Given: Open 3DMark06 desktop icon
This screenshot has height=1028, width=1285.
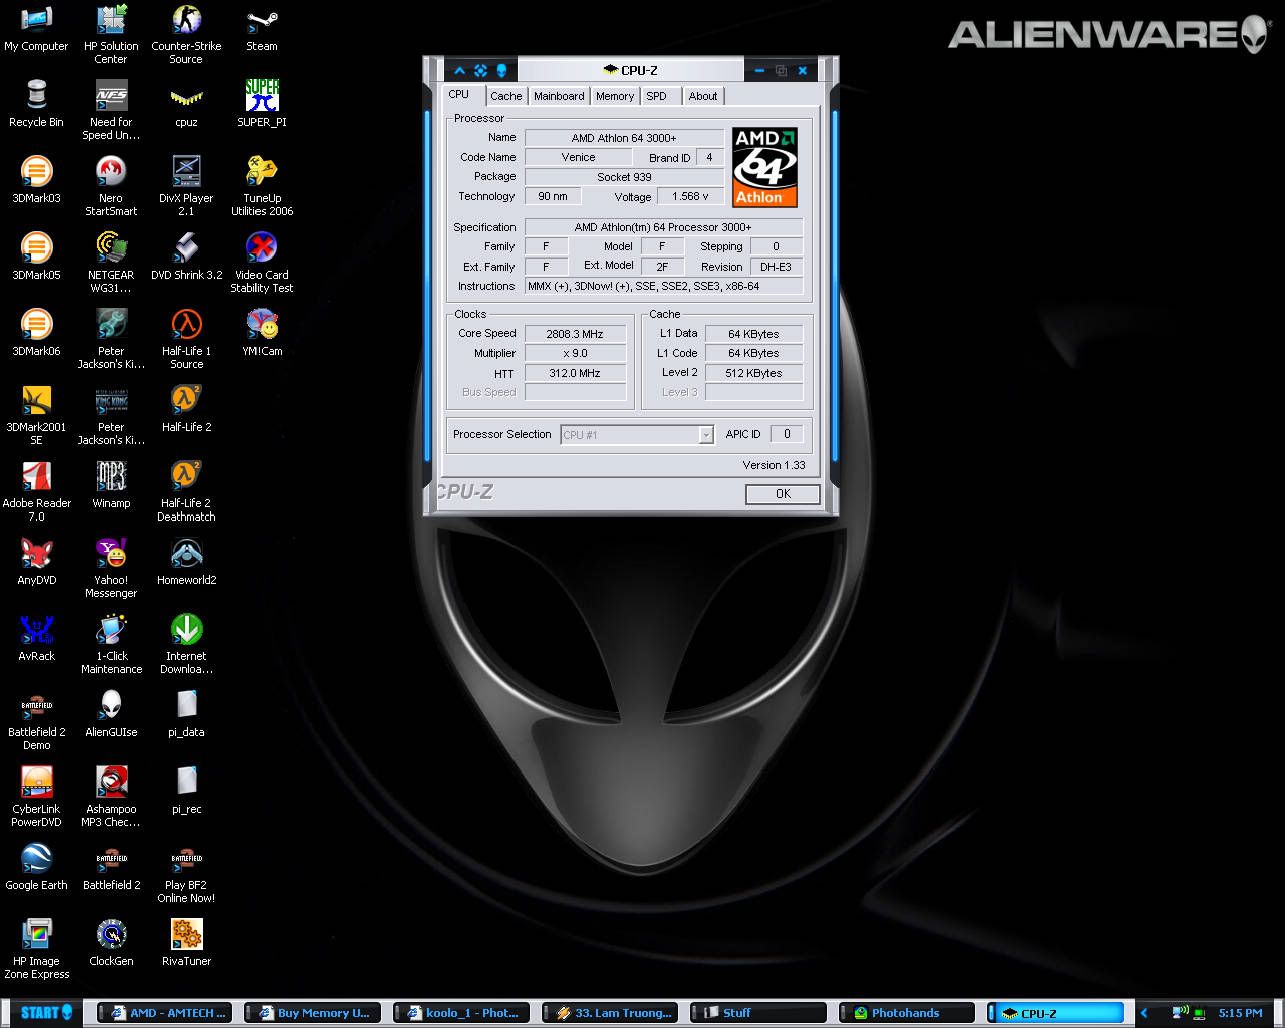Looking at the screenshot, I should 36,333.
